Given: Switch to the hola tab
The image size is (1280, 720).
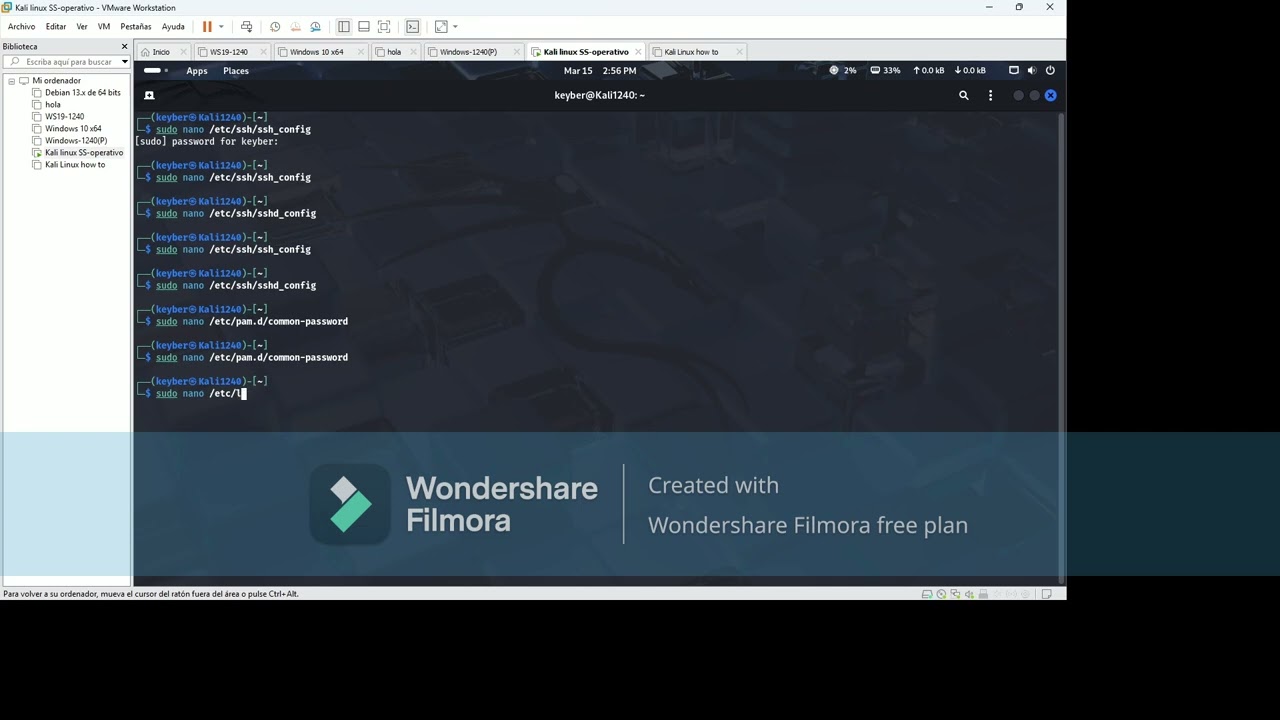Looking at the screenshot, I should click(393, 52).
